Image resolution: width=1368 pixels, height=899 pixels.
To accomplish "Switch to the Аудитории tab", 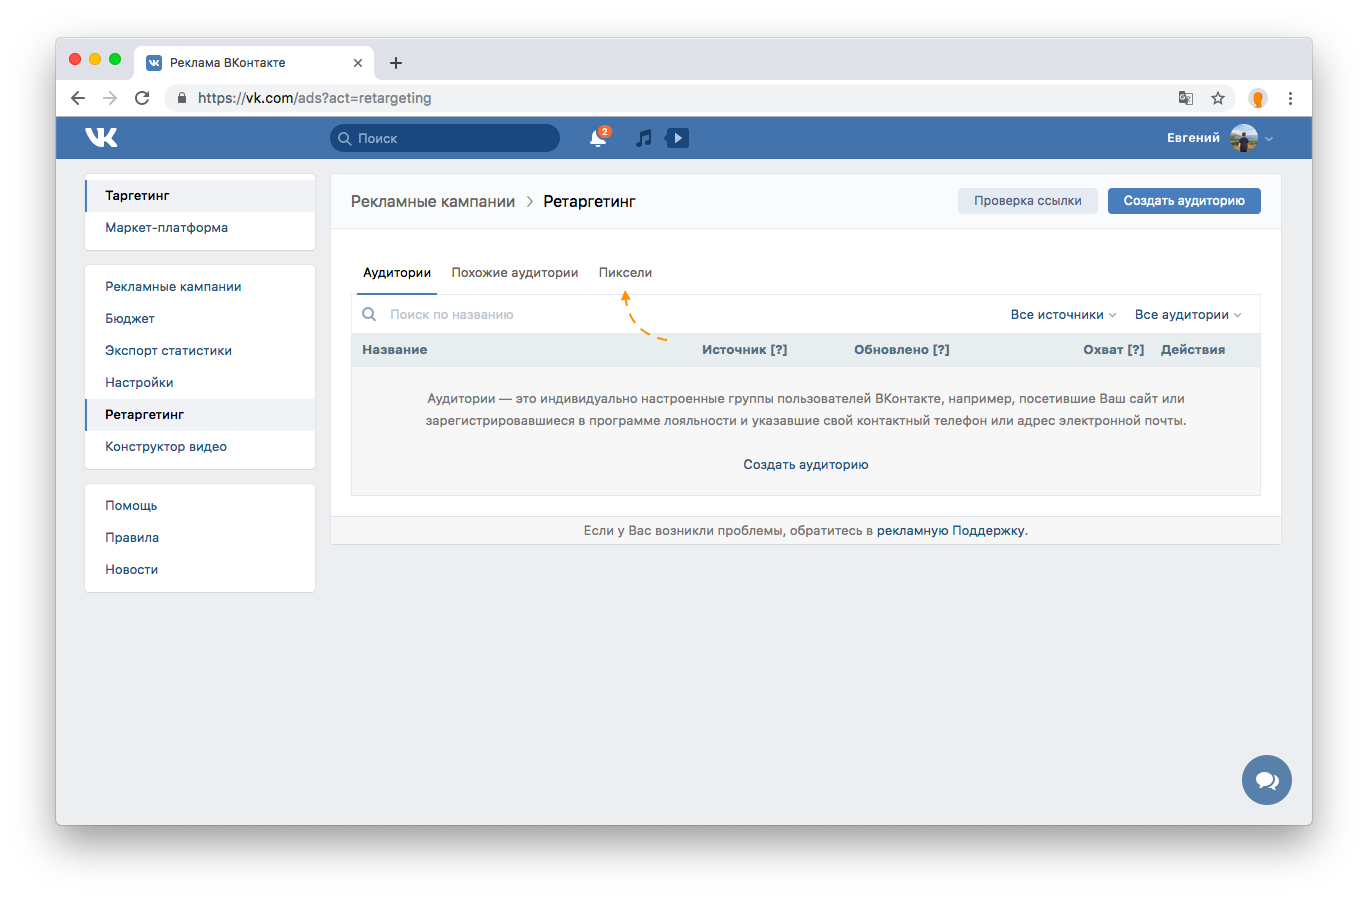I will (397, 273).
